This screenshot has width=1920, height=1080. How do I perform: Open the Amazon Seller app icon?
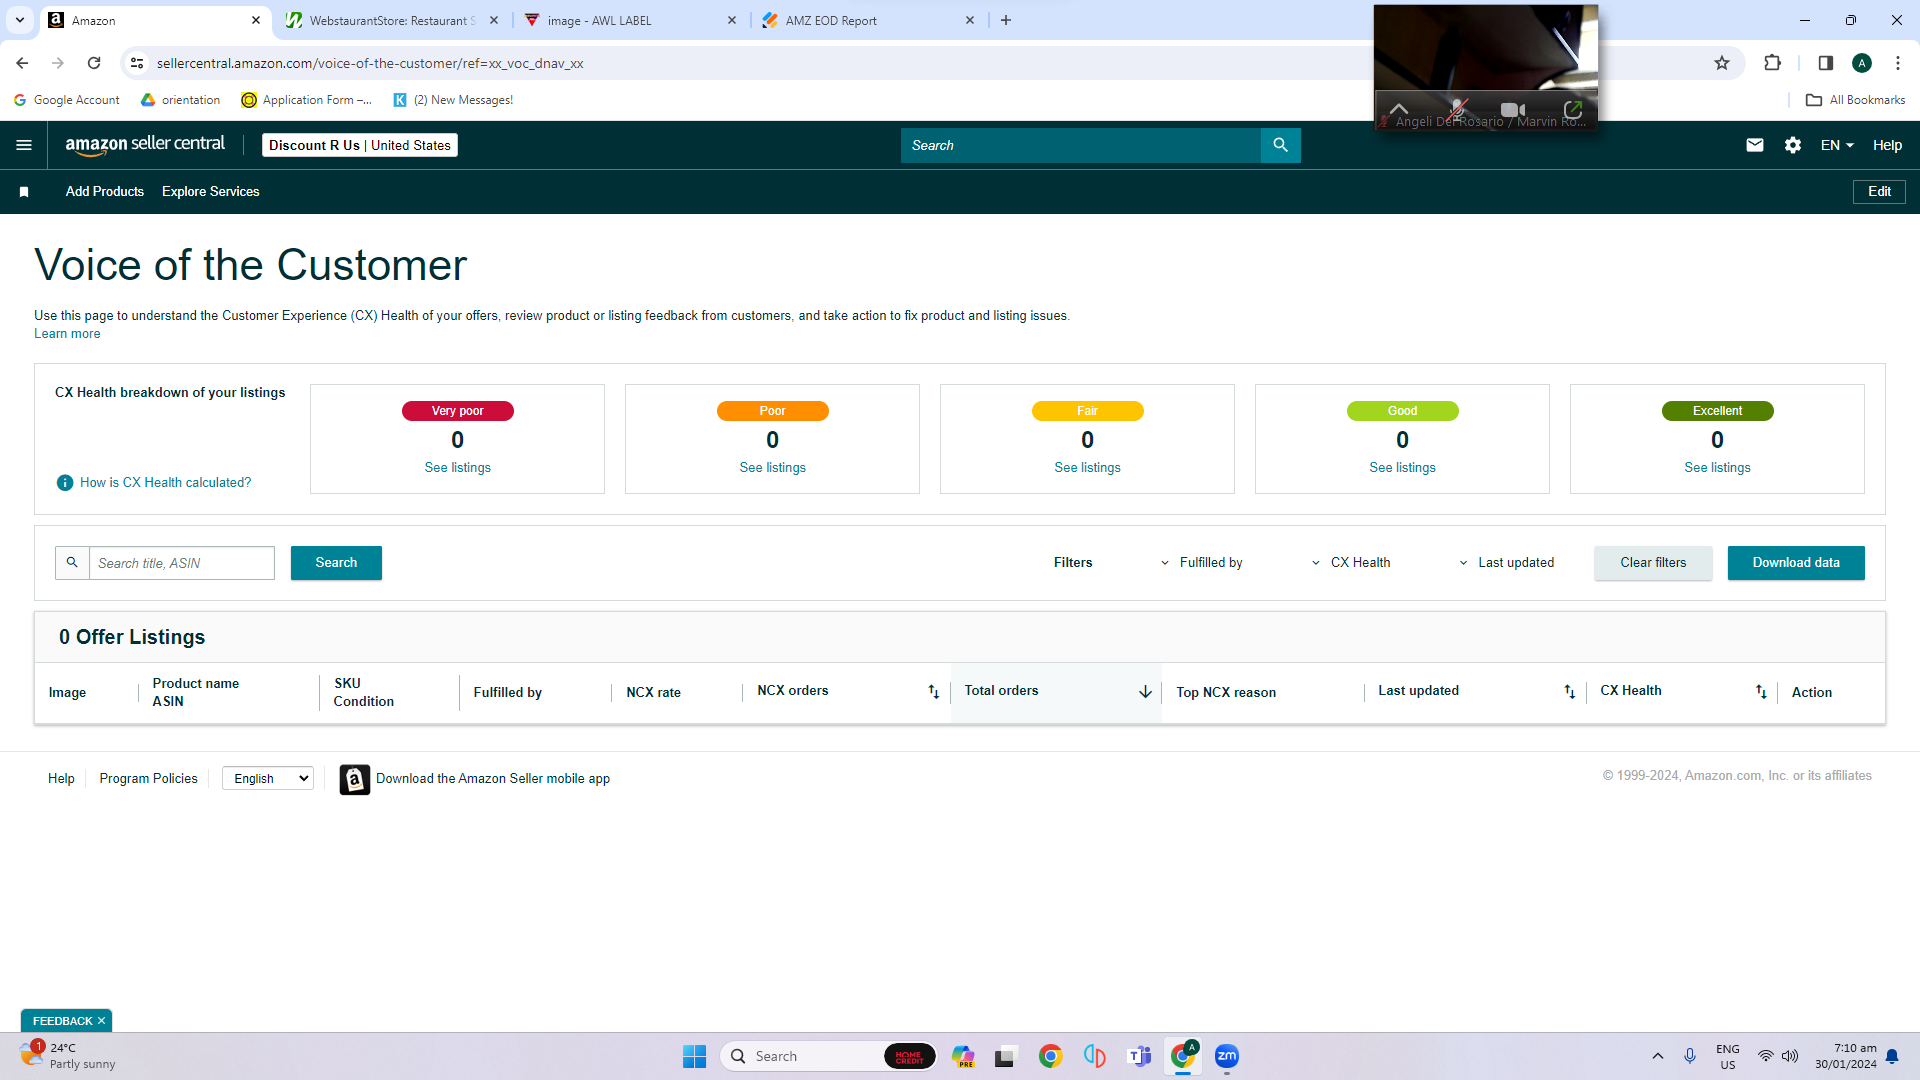pyautogui.click(x=354, y=779)
